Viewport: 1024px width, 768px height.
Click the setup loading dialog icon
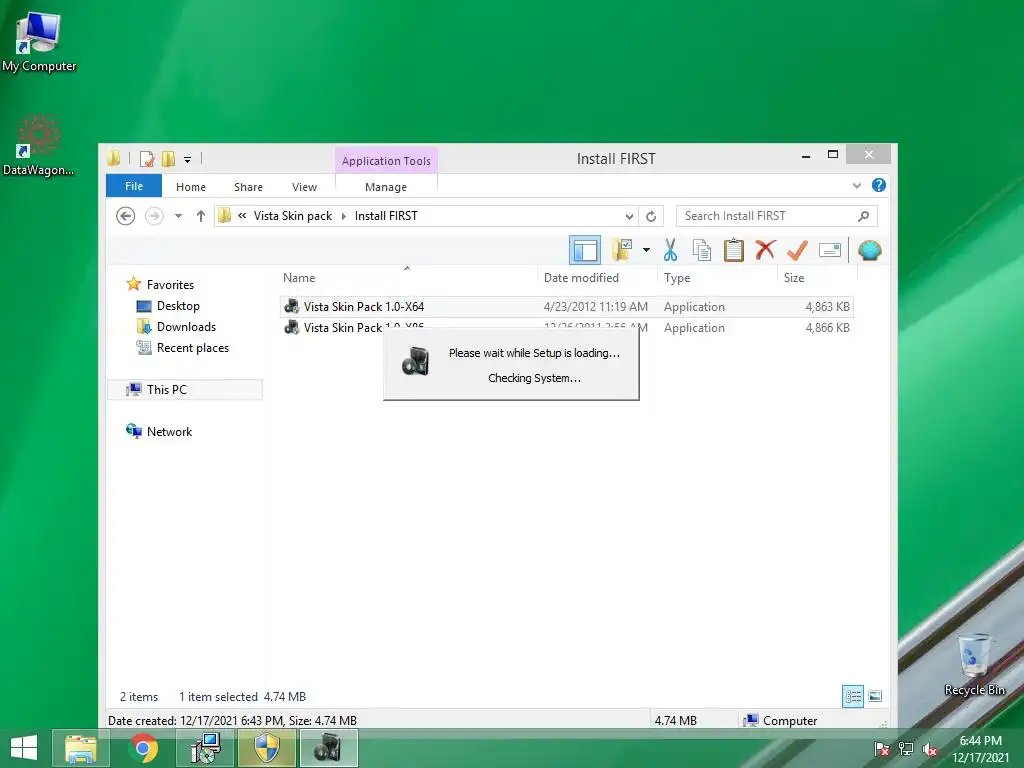coord(415,361)
